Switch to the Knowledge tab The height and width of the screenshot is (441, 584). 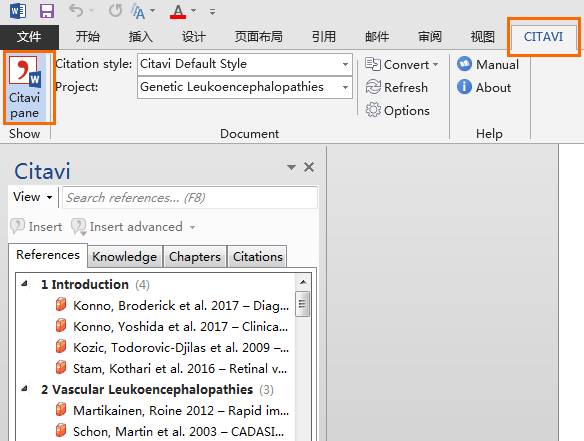[124, 256]
